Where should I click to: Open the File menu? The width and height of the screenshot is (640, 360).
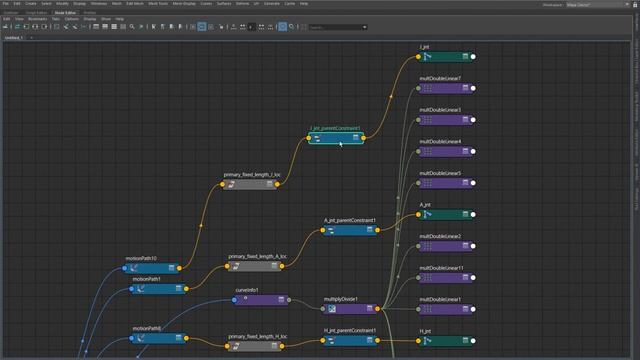[x=6, y=4]
